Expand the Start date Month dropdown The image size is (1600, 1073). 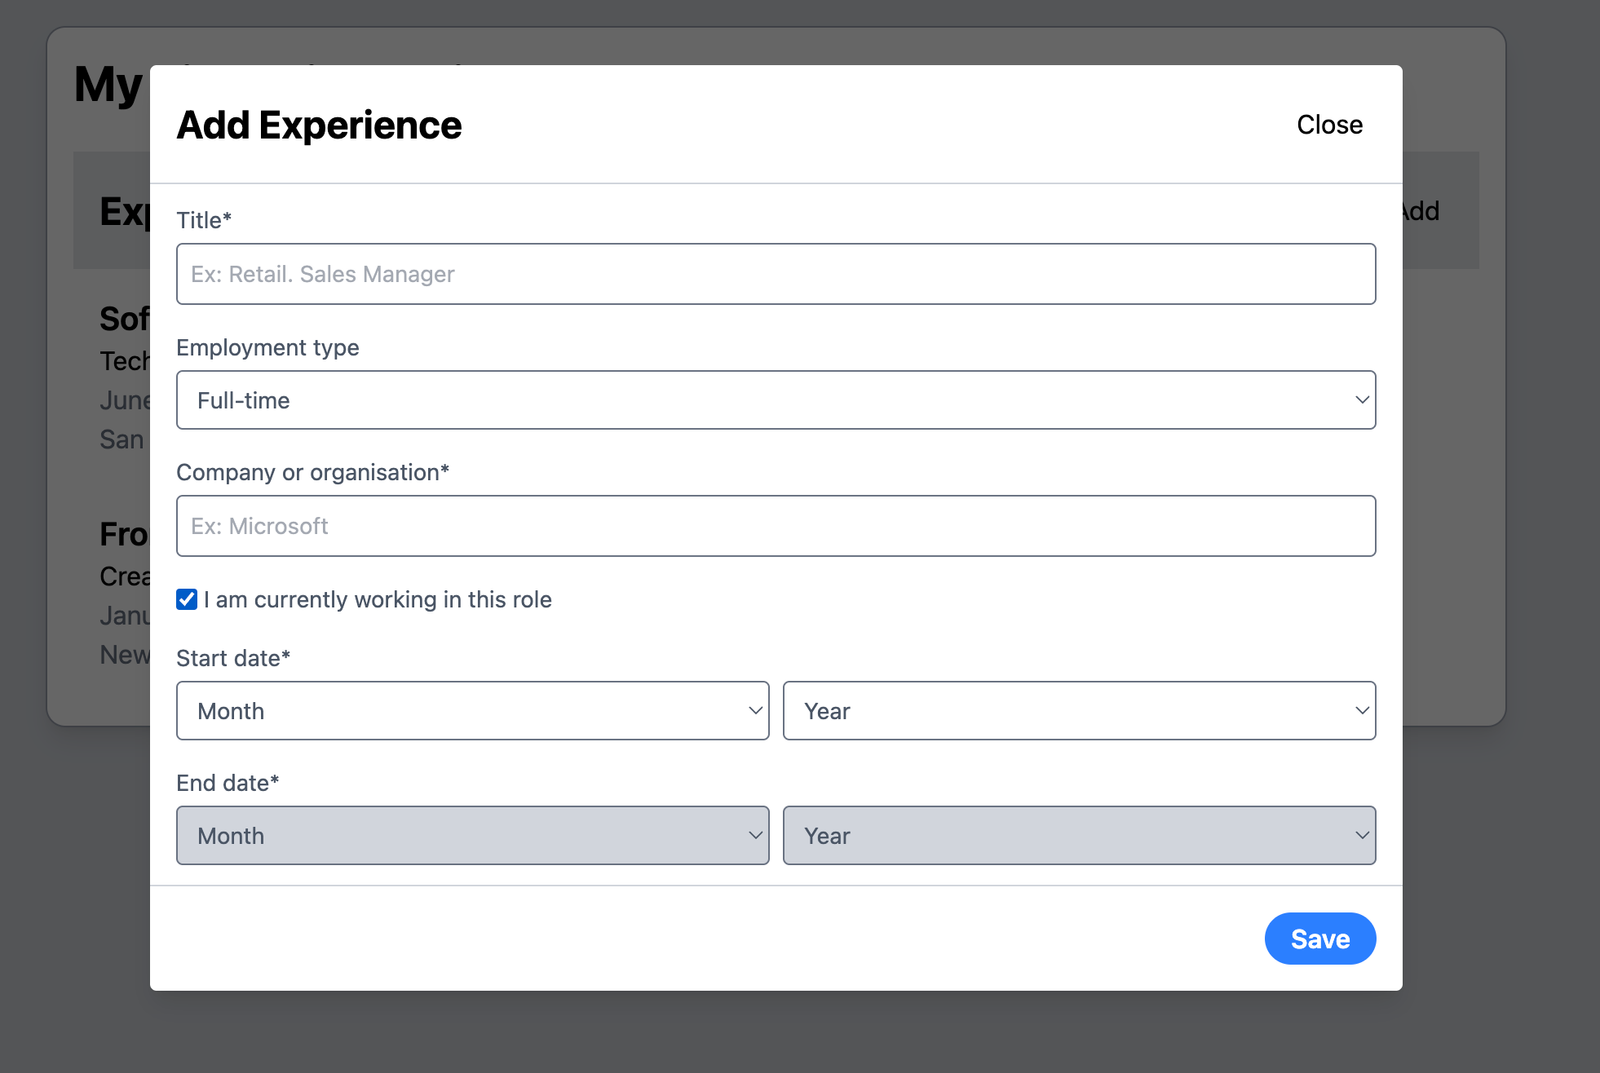472,710
